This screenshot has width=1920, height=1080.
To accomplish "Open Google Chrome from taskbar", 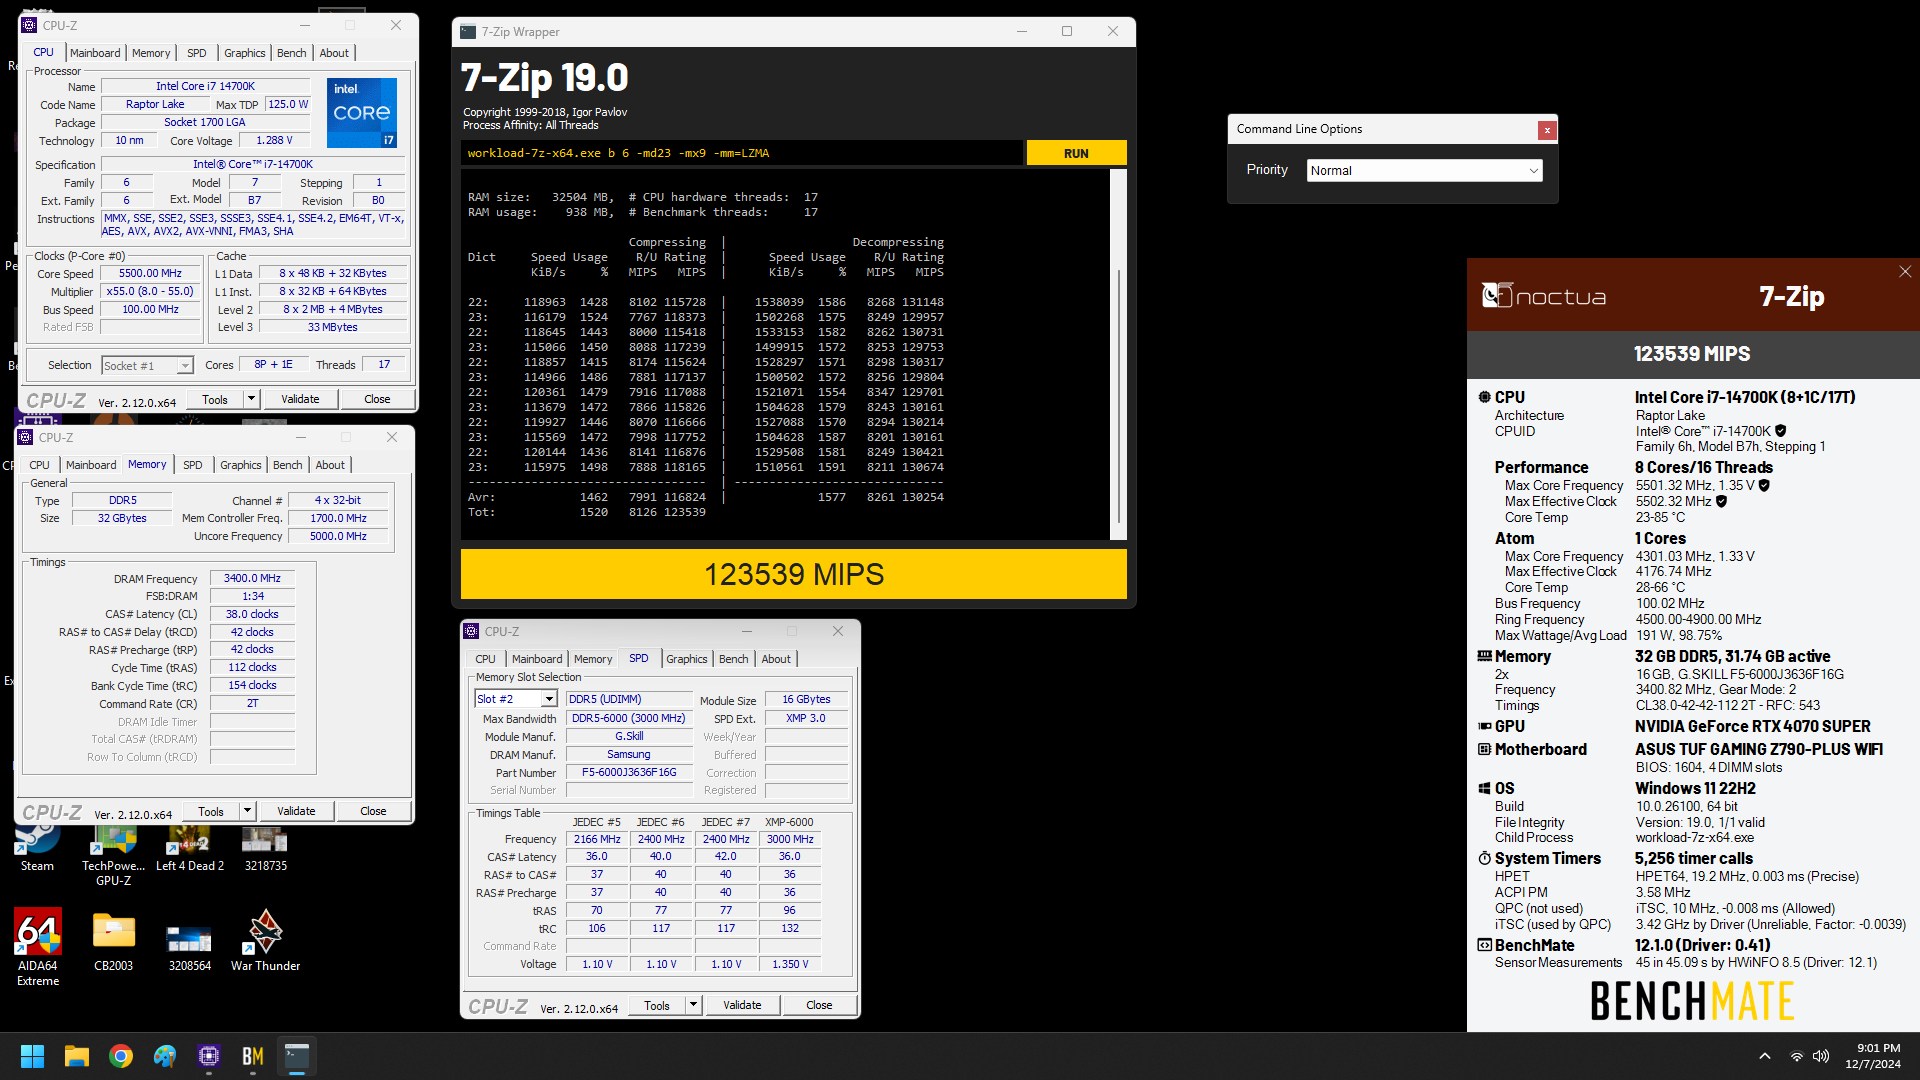I will 121,1056.
